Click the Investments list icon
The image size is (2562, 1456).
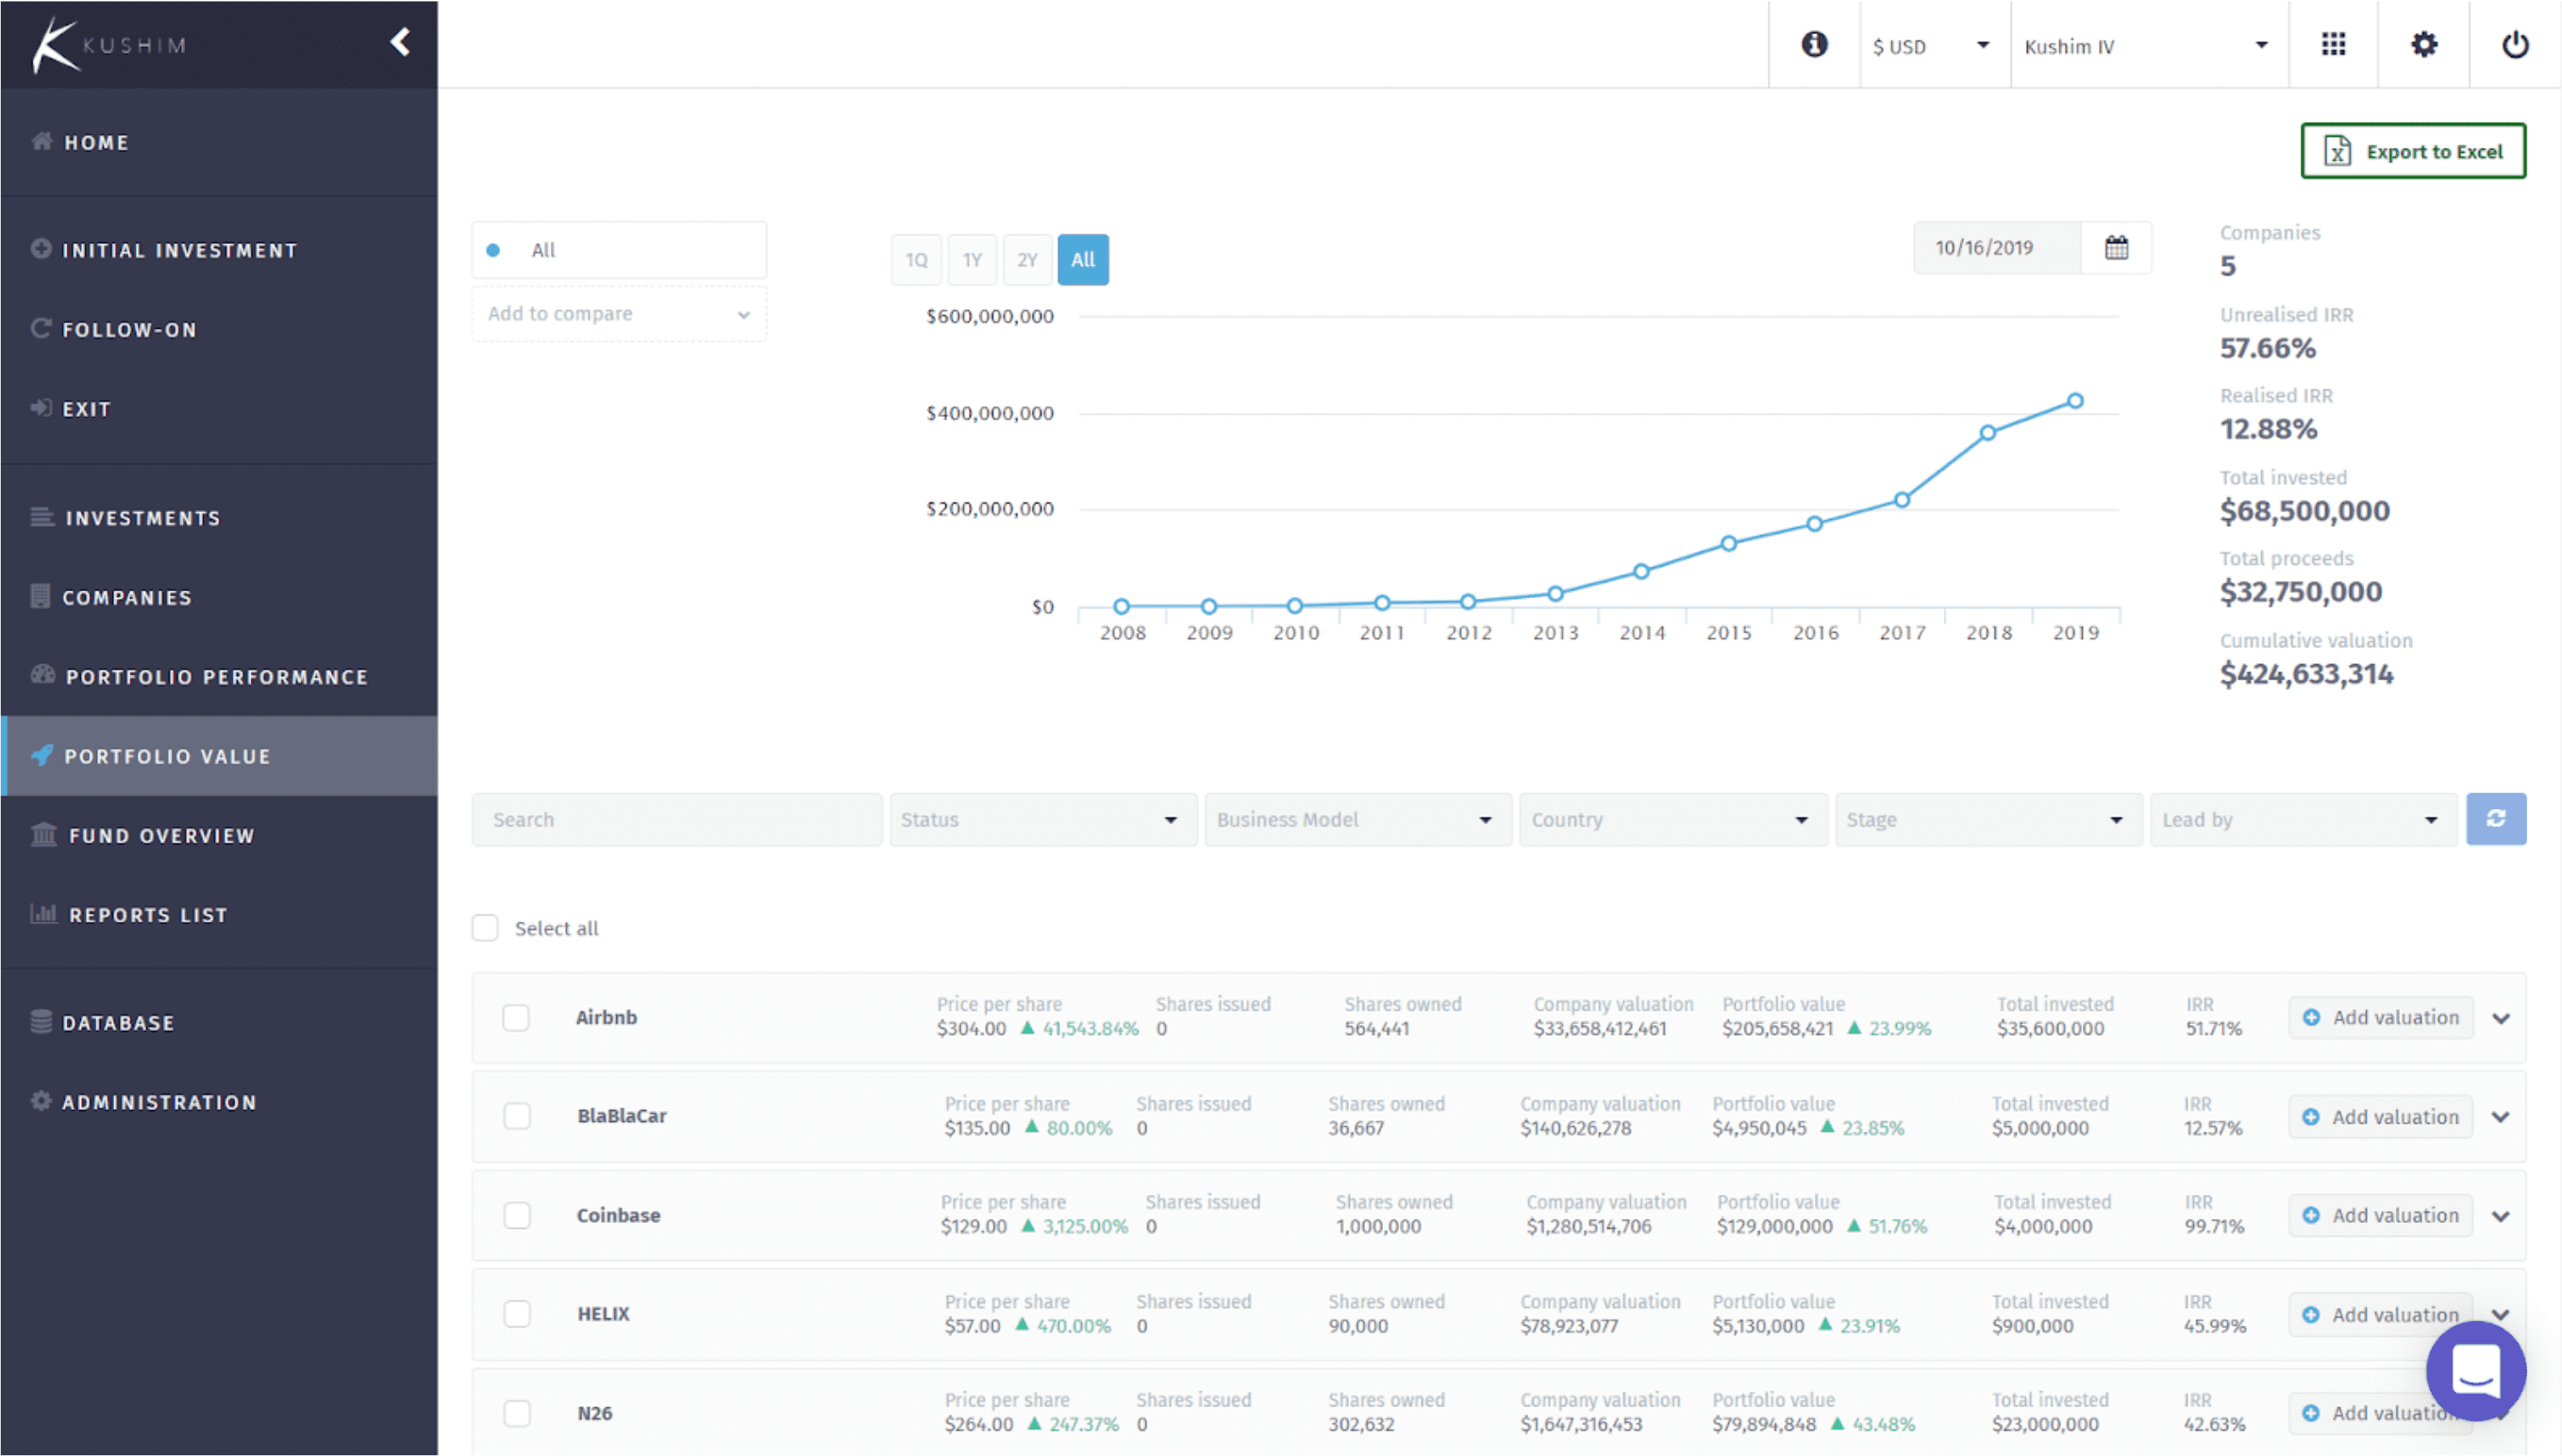point(42,517)
